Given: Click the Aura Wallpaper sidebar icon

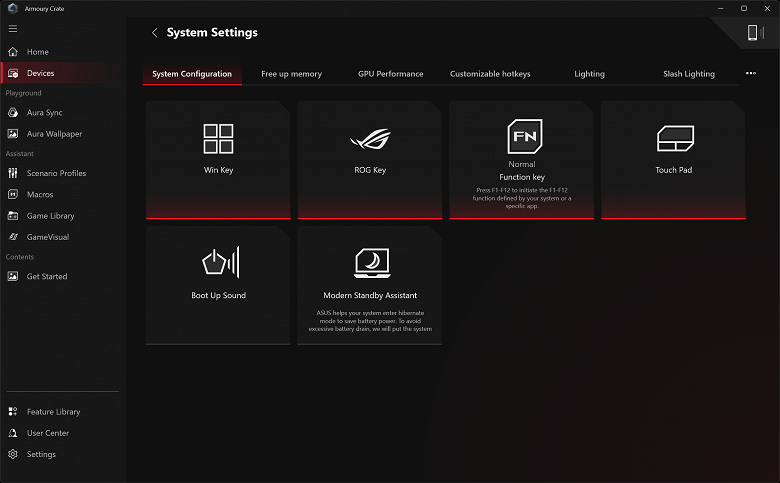Looking at the screenshot, I should pos(13,134).
